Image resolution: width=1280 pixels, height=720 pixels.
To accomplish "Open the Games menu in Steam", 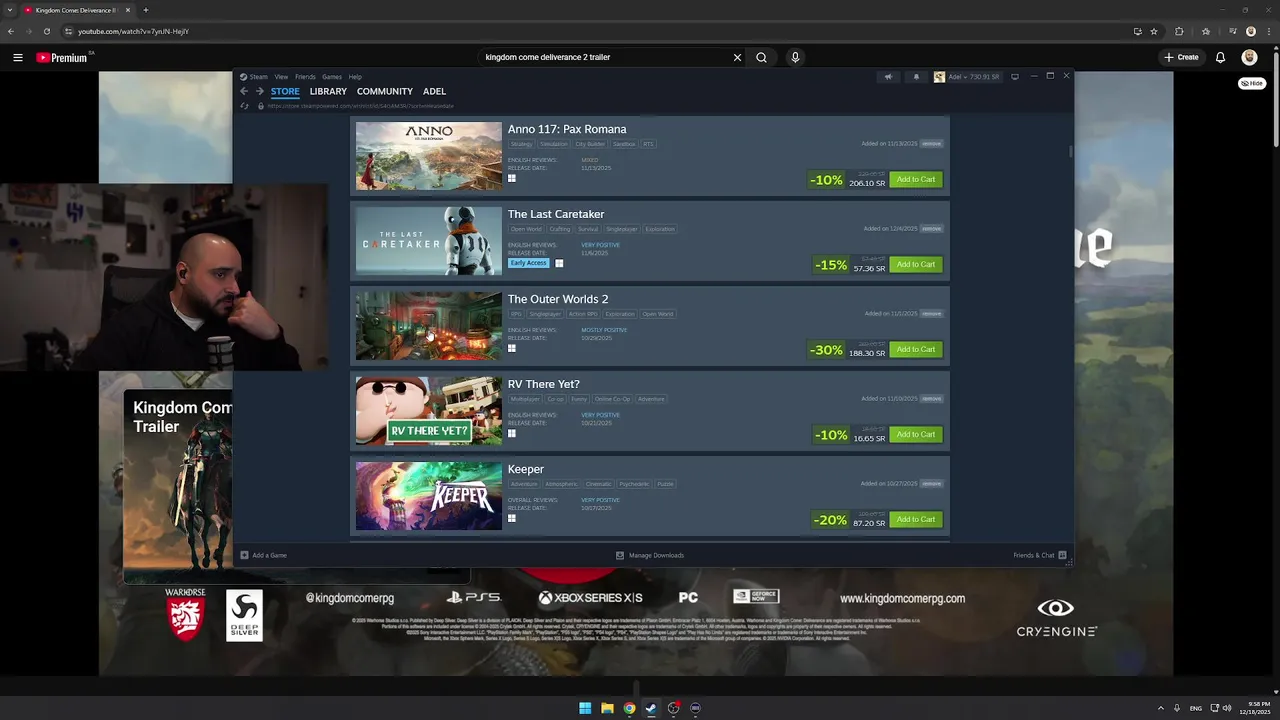I will tap(332, 77).
